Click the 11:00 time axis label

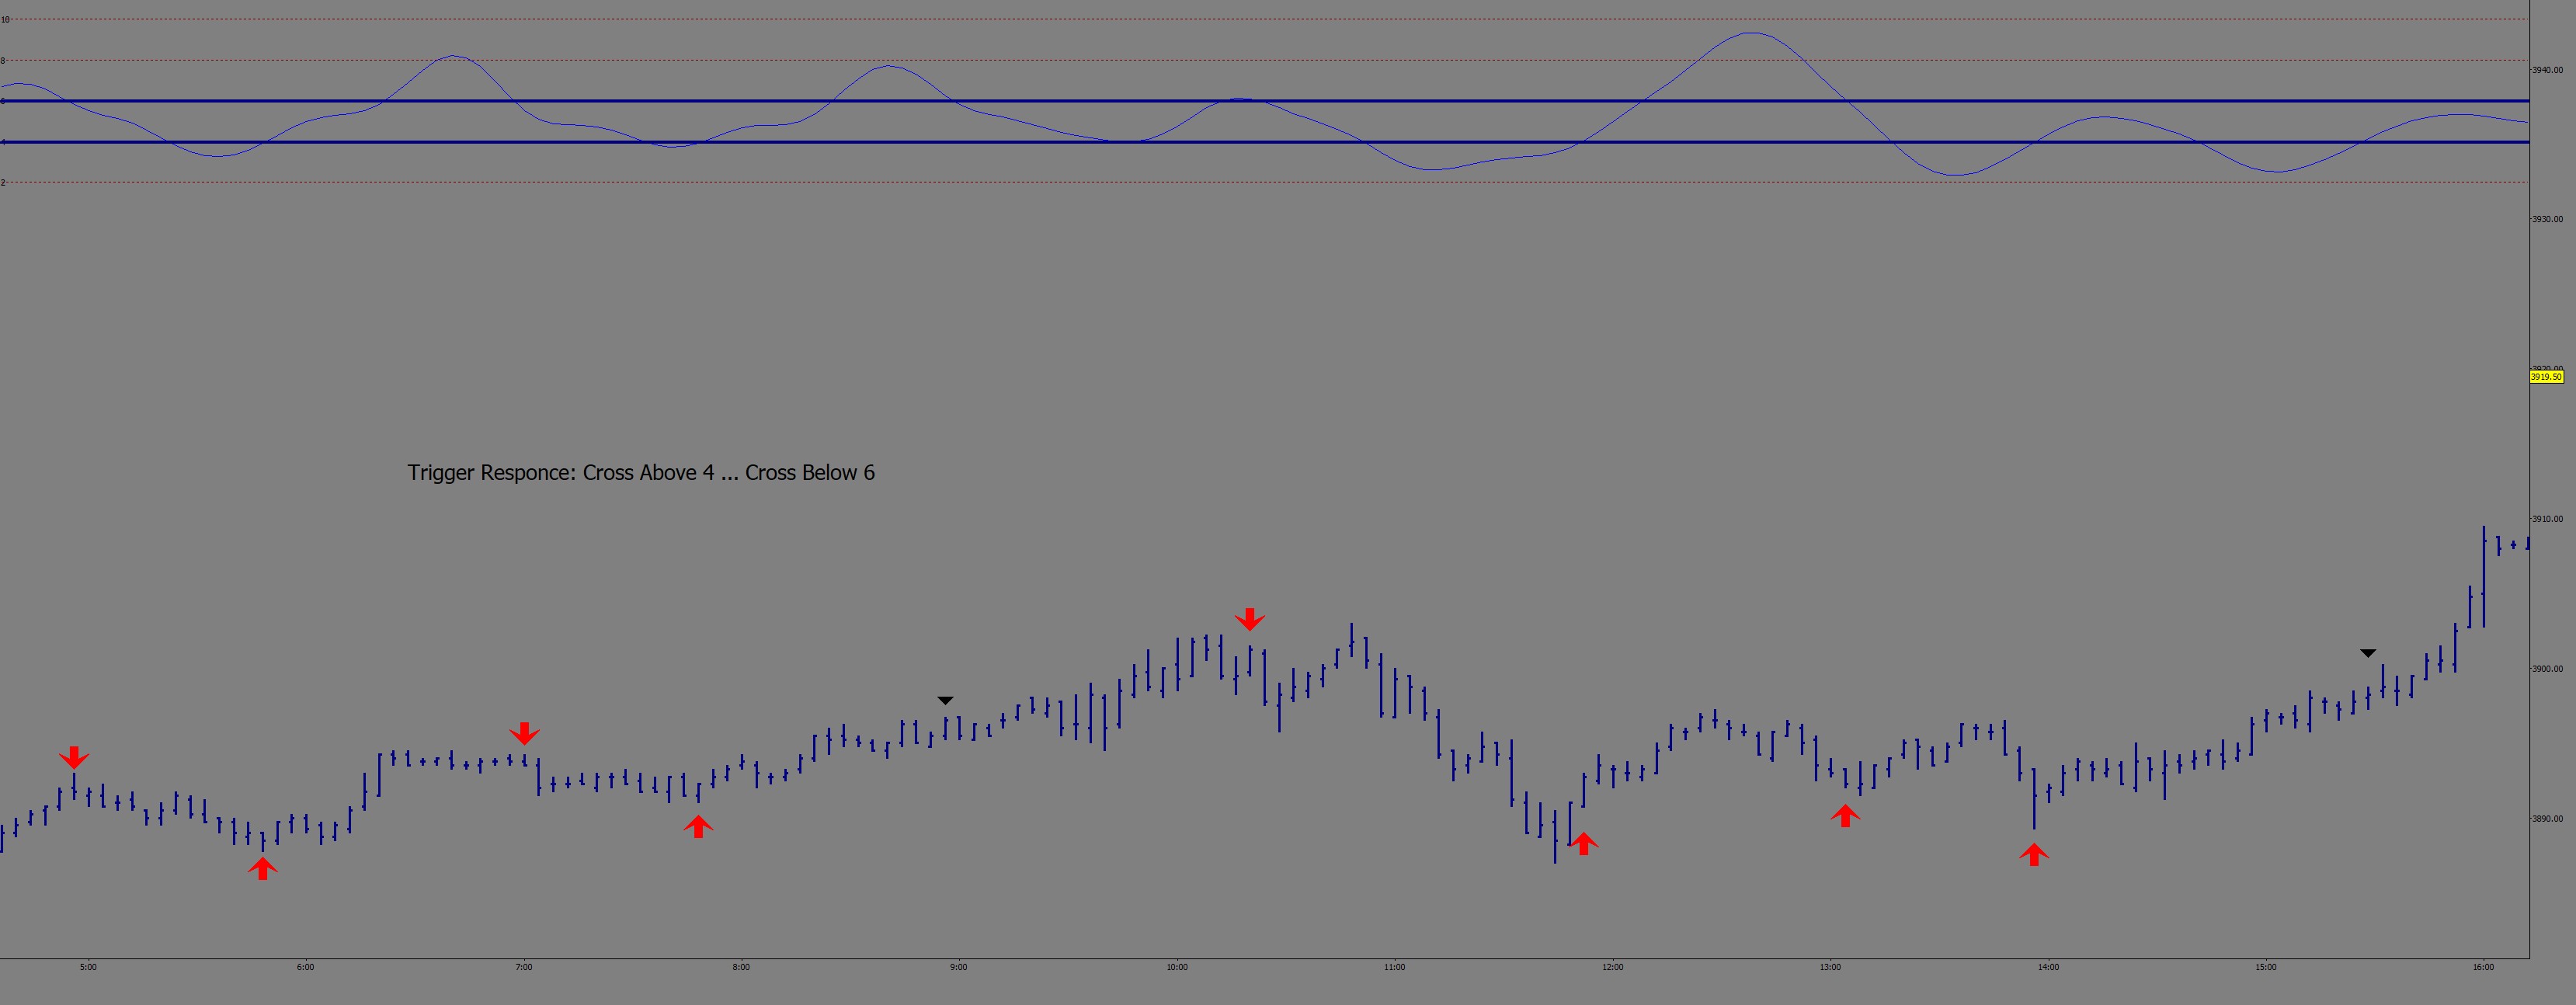coord(1395,967)
